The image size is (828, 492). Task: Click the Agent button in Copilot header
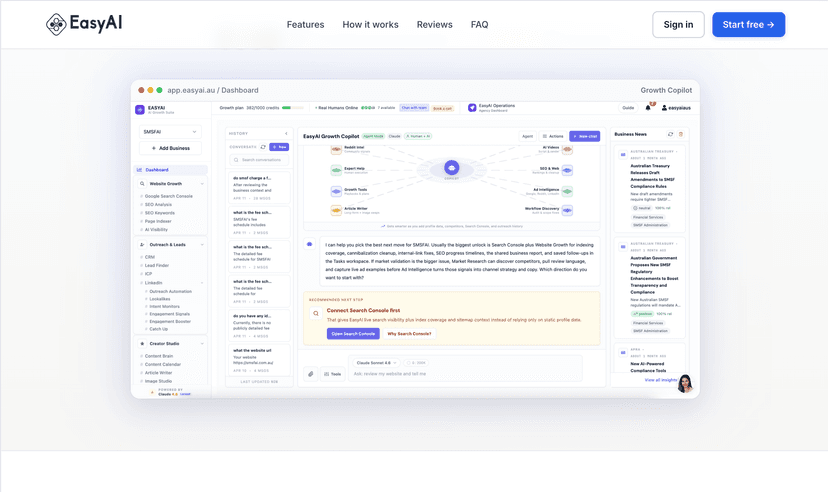(528, 137)
